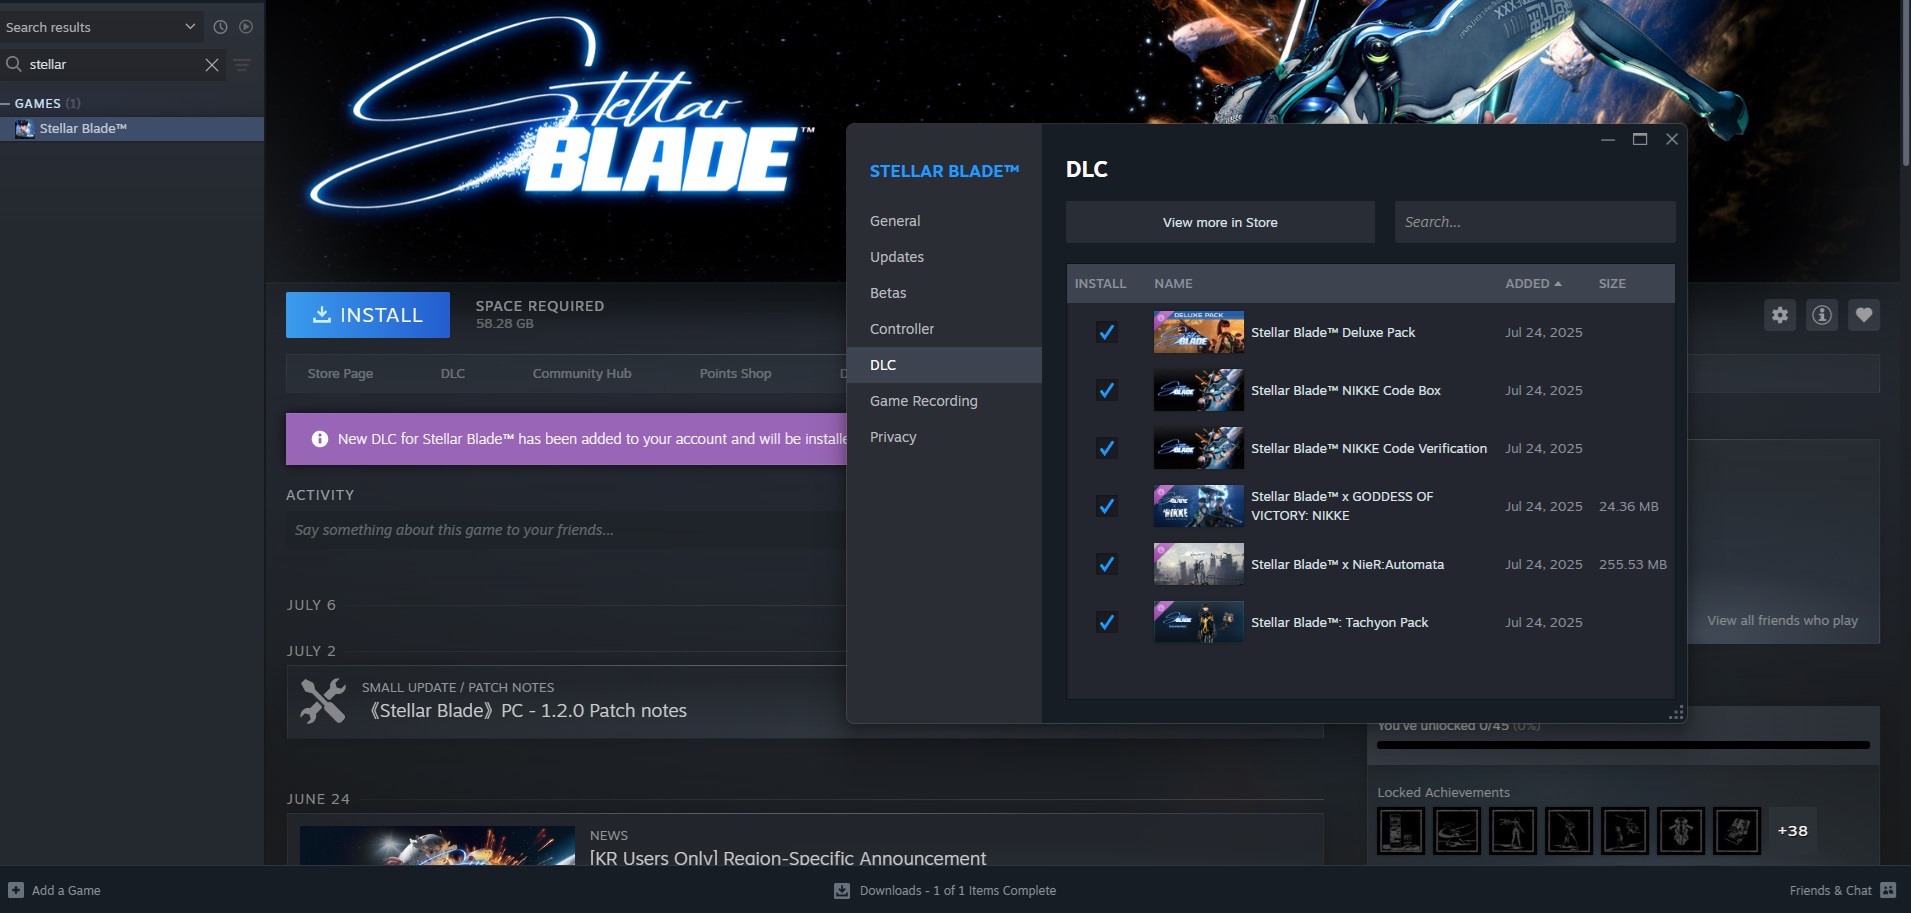Open game info circle icon

click(x=1822, y=315)
